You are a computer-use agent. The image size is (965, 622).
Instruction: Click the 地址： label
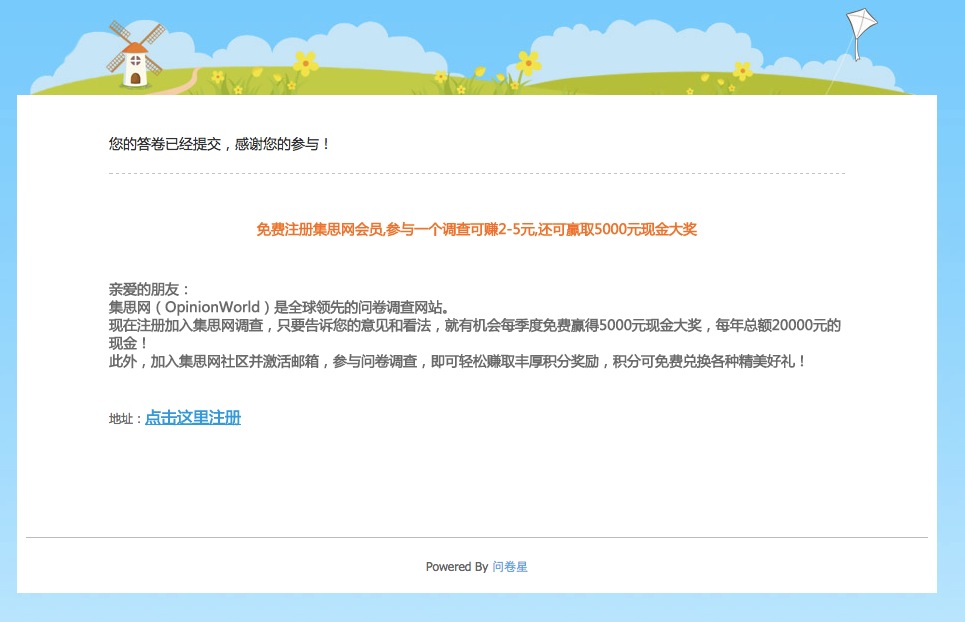pyautogui.click(x=126, y=419)
